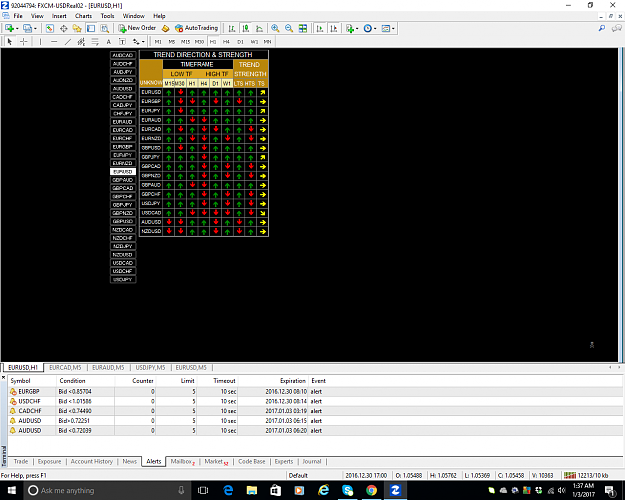Viewport: 625px width, 500px height.
Task: Toggle the M1 timeframe button
Action: pyautogui.click(x=158, y=41)
